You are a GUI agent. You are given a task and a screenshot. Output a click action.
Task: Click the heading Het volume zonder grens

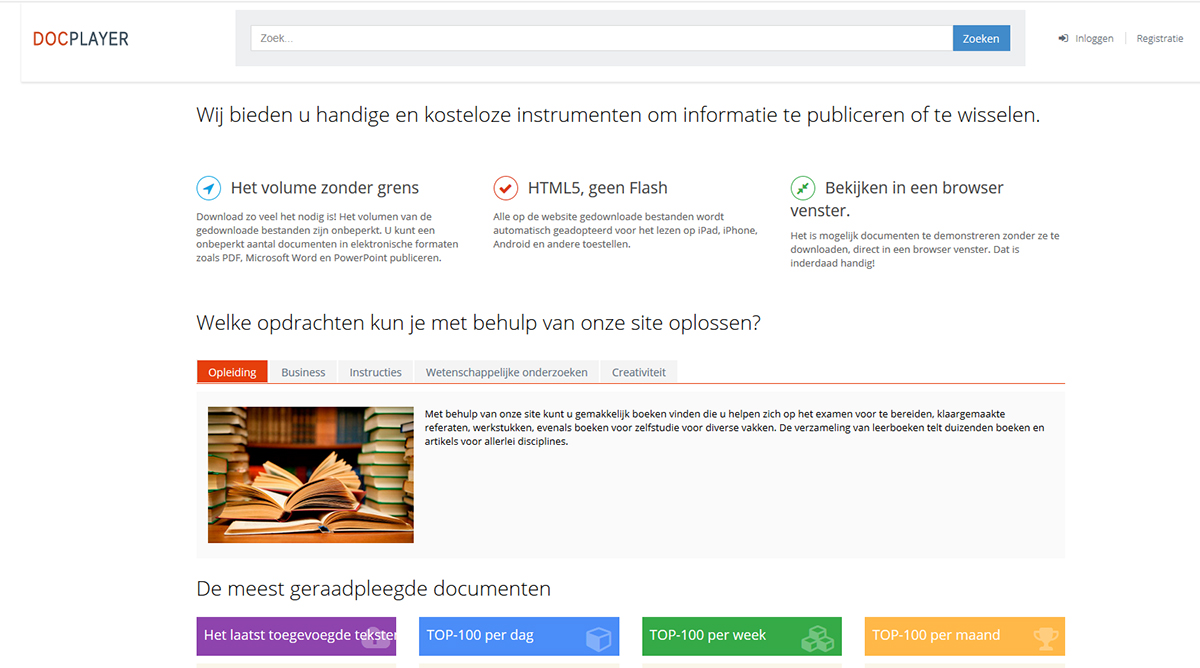click(325, 188)
